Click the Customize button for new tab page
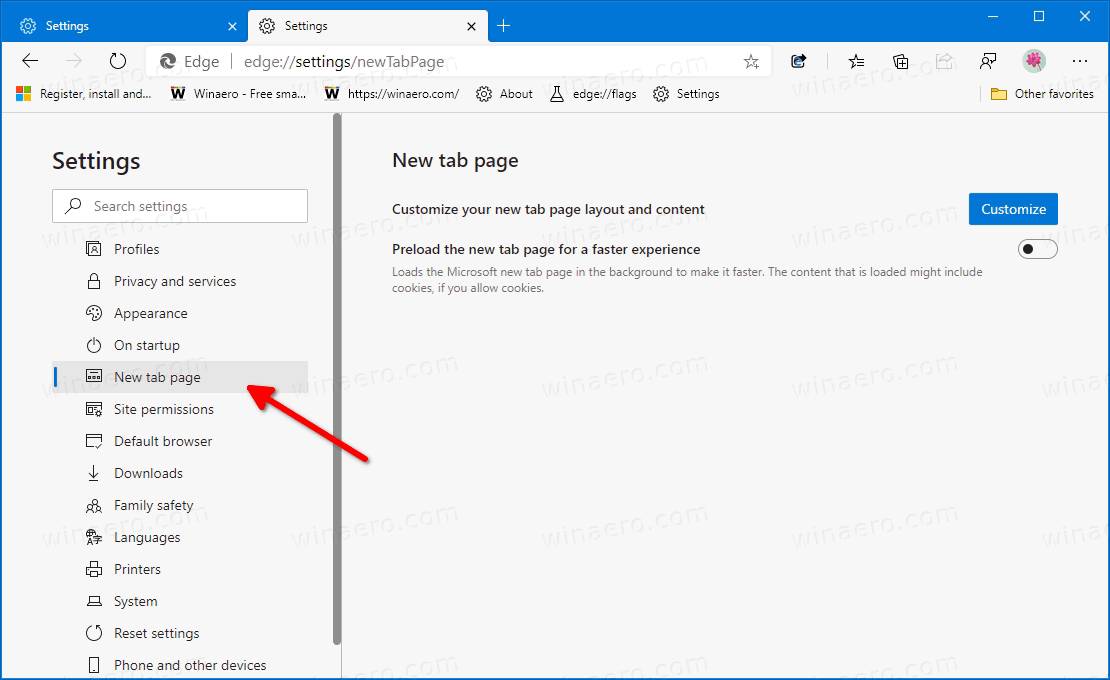Image resolution: width=1110 pixels, height=680 pixels. pos(1013,209)
